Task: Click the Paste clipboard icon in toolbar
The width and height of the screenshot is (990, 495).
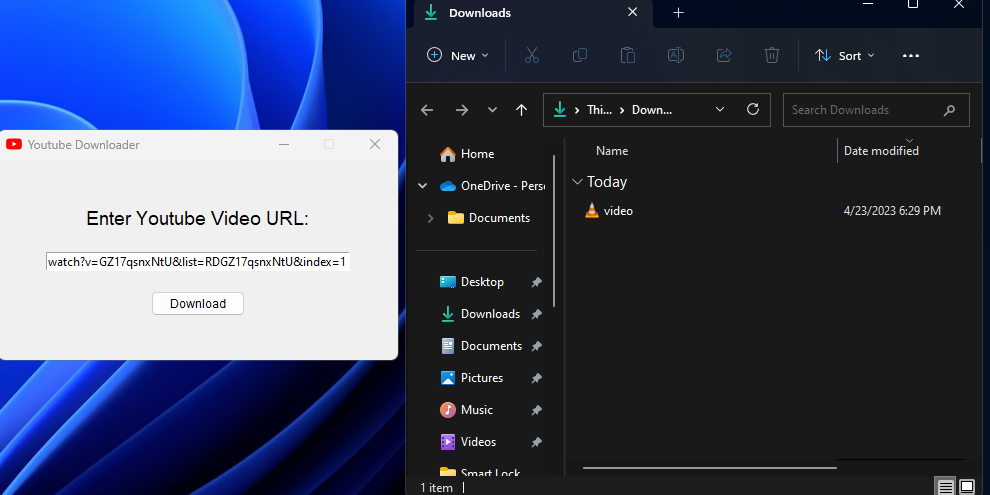Action: coord(628,56)
